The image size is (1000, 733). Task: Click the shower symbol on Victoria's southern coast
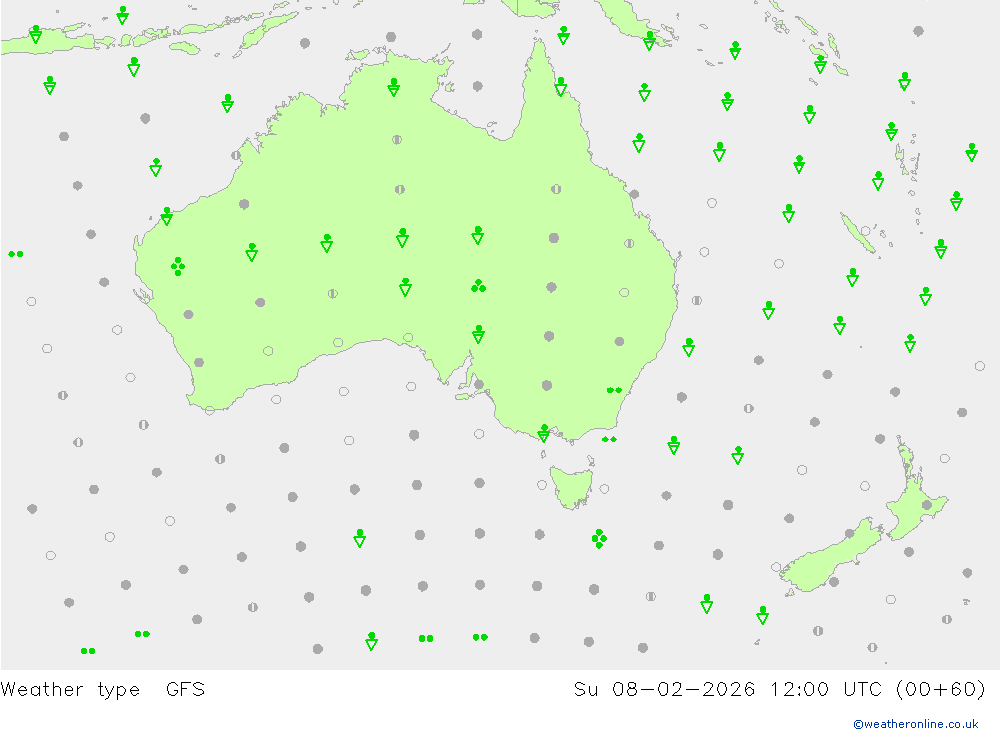coord(543,433)
